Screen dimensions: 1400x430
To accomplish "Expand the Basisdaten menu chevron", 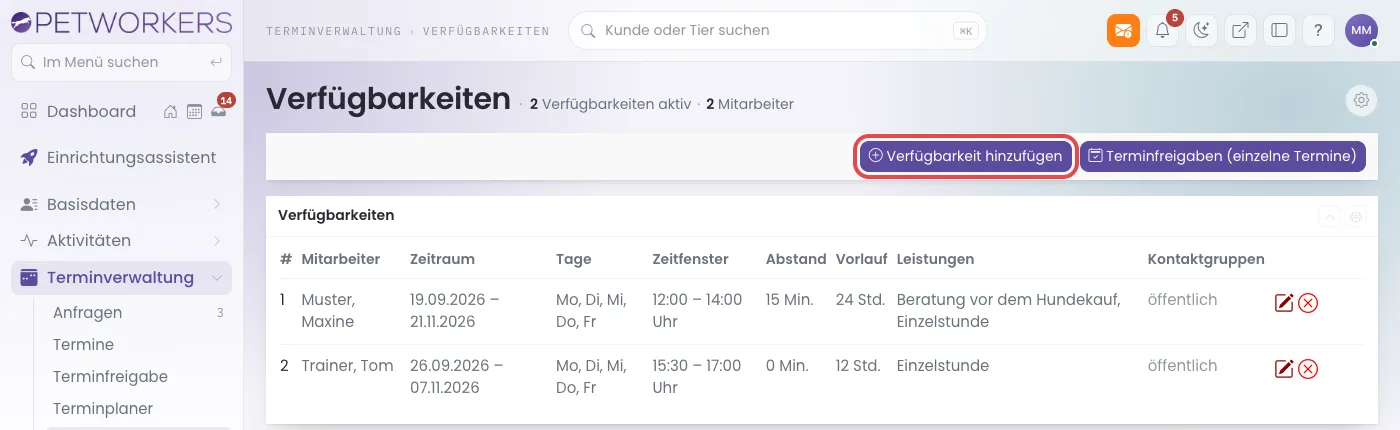I will pos(217,204).
